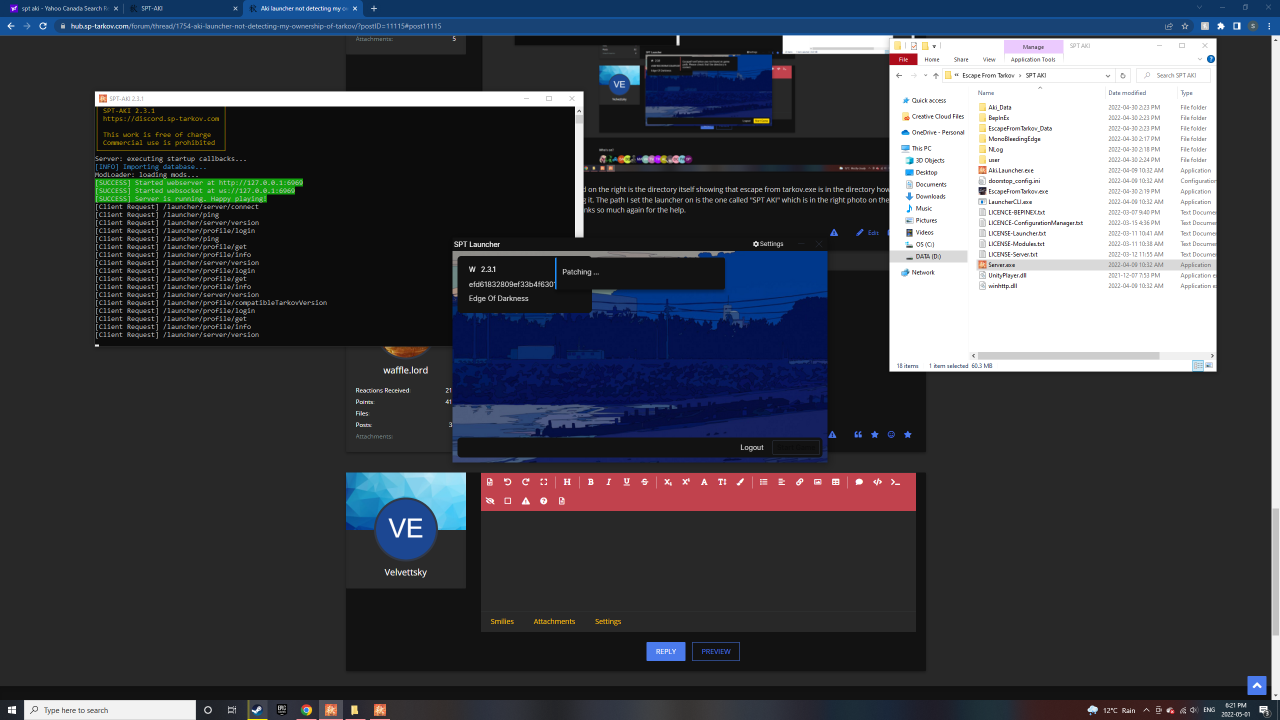Apply Superscript in the editor toolbar
Image resolution: width=1280 pixels, height=720 pixels.
[686, 482]
